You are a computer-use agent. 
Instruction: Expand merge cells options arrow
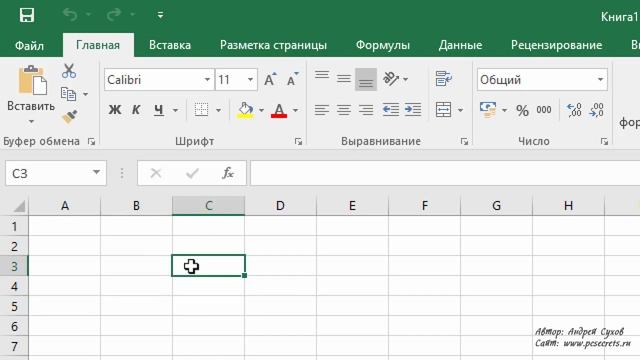click(460, 110)
